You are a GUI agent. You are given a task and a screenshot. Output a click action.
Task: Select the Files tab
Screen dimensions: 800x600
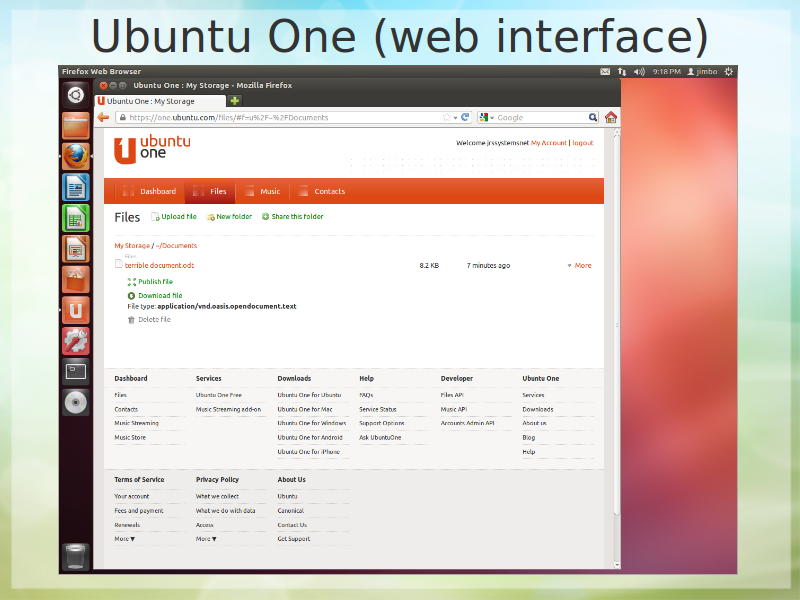(210, 191)
